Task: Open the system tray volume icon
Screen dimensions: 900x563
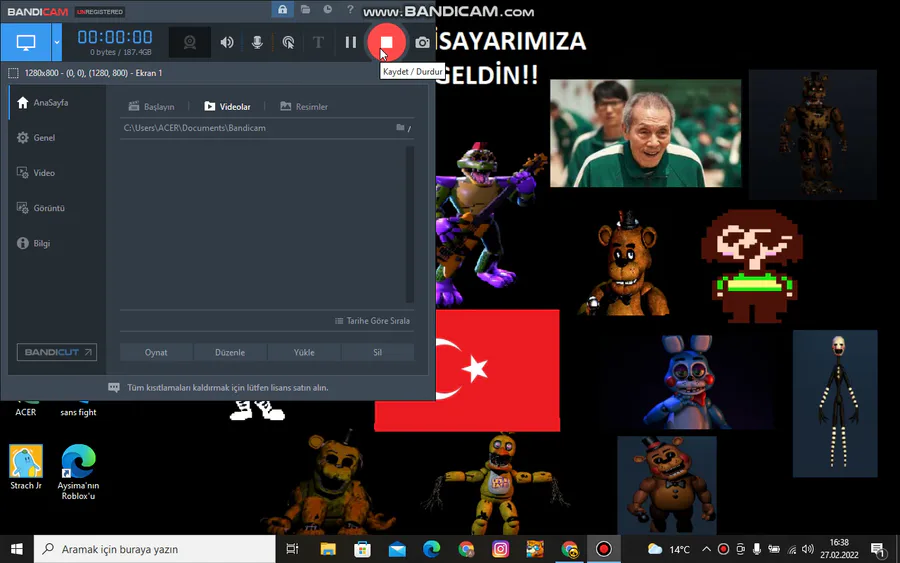Action: (x=808, y=549)
